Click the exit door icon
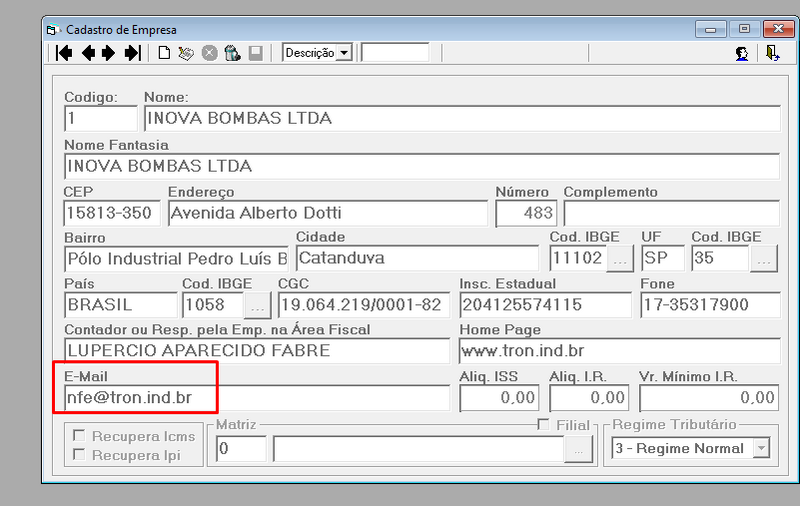Screen dimensions: 800x506 tap(772, 53)
